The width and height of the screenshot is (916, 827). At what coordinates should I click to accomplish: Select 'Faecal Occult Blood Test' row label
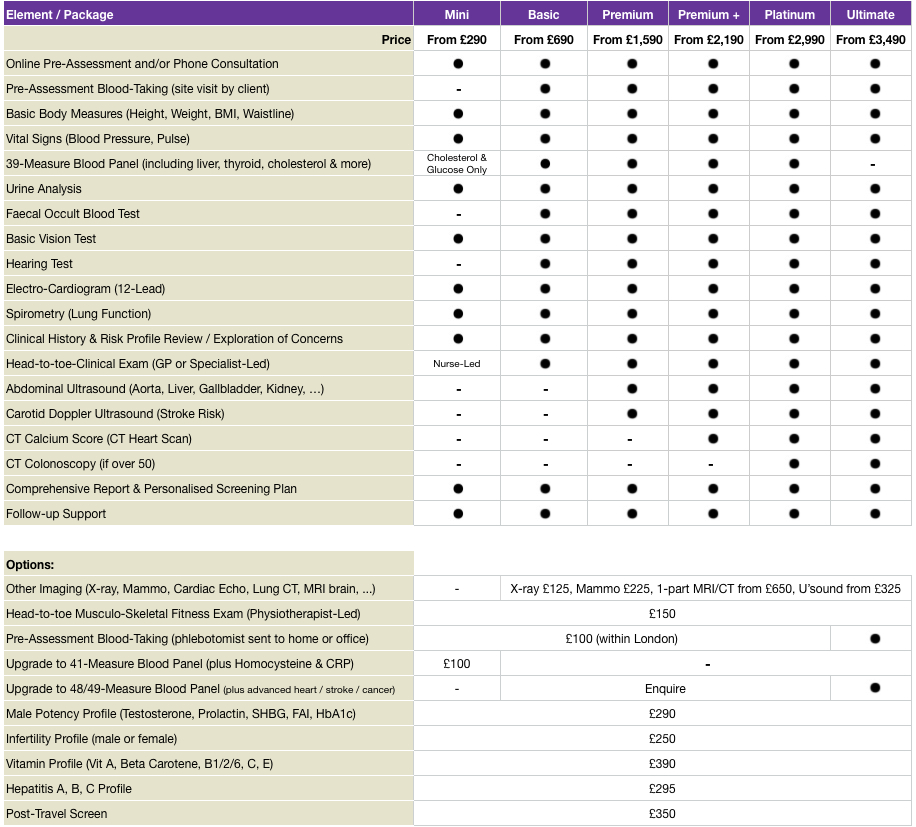pyautogui.click(x=73, y=214)
